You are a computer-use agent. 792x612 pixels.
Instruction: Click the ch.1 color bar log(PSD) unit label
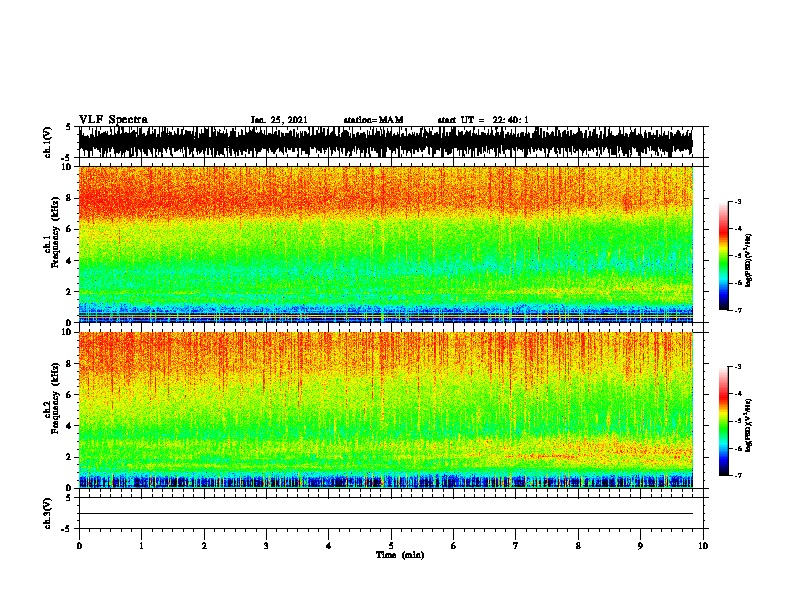(x=749, y=260)
